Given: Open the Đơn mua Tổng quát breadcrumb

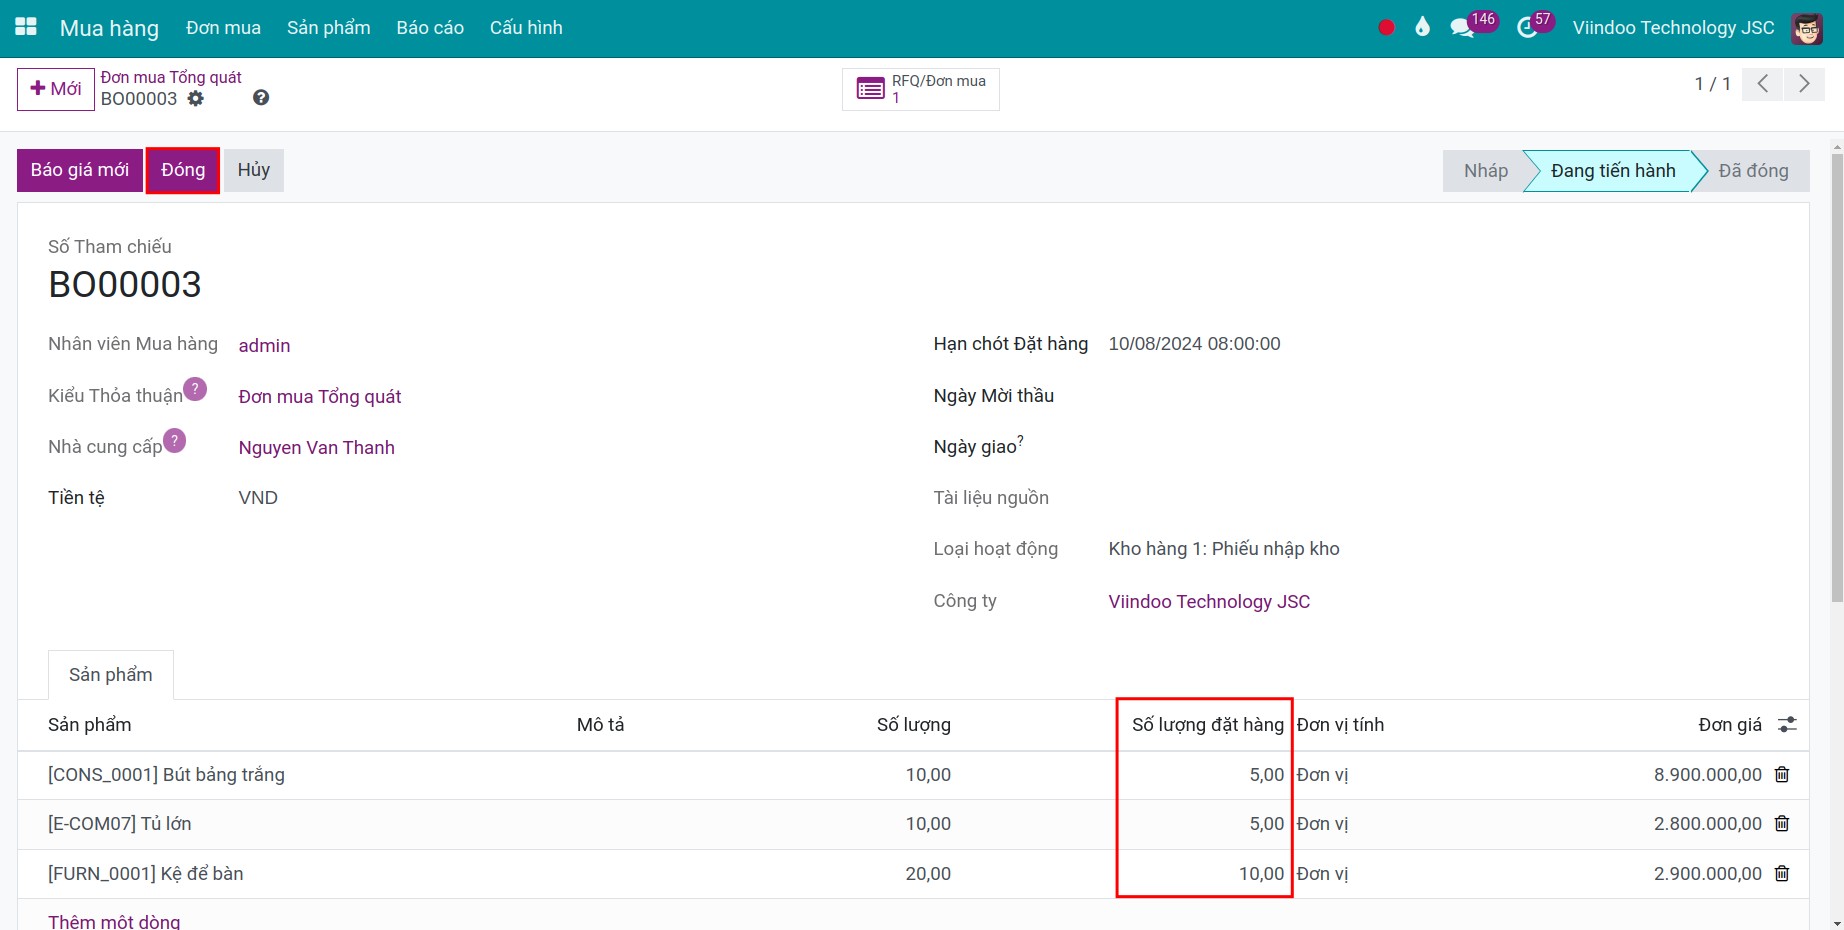Looking at the screenshot, I should pos(171,77).
